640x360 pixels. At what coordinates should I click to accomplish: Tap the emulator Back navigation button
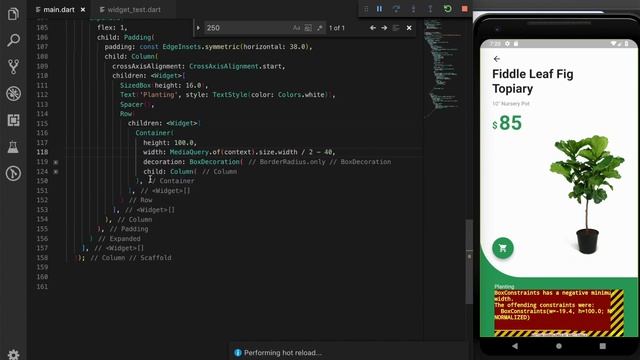[x=515, y=346]
